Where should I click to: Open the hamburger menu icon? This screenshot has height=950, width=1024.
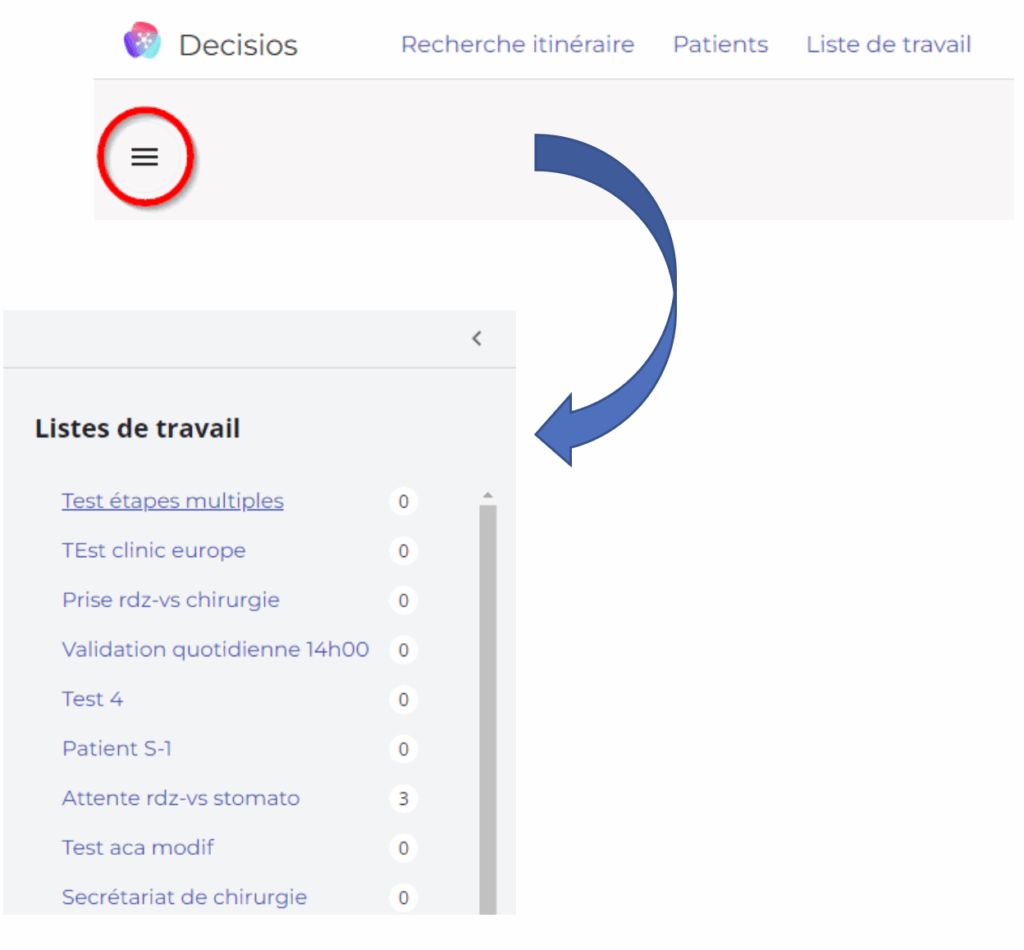tap(145, 157)
